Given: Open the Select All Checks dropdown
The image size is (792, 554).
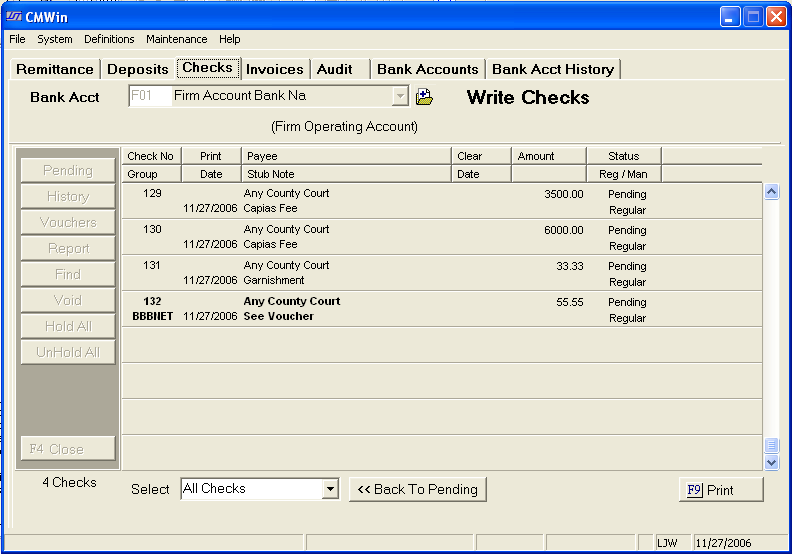Looking at the screenshot, I should (331, 489).
